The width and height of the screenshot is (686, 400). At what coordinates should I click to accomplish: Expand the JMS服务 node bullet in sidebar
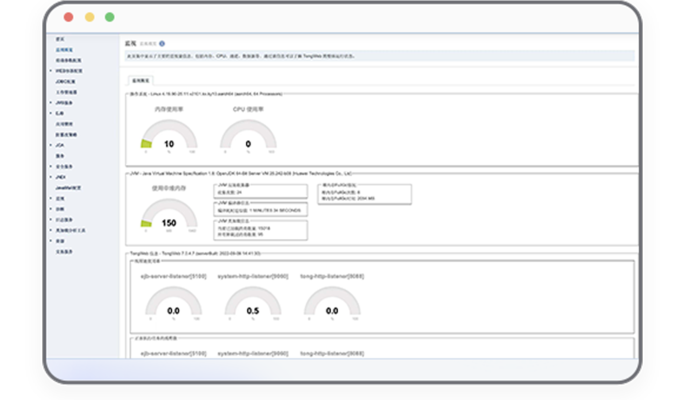[x=51, y=103]
